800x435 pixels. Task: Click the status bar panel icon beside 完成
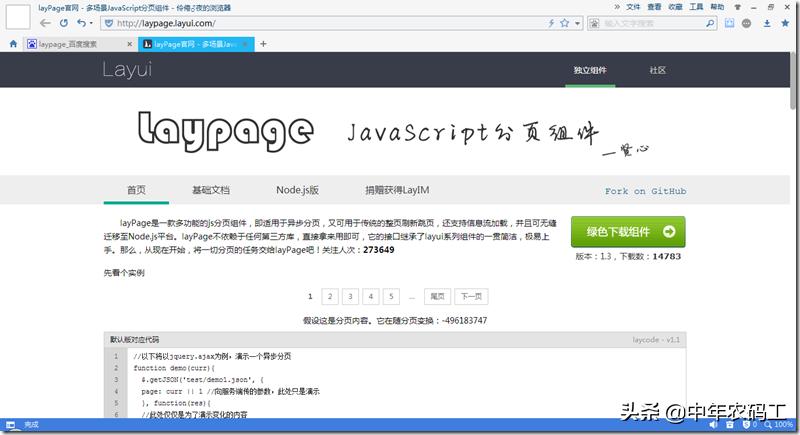click(x=10, y=424)
